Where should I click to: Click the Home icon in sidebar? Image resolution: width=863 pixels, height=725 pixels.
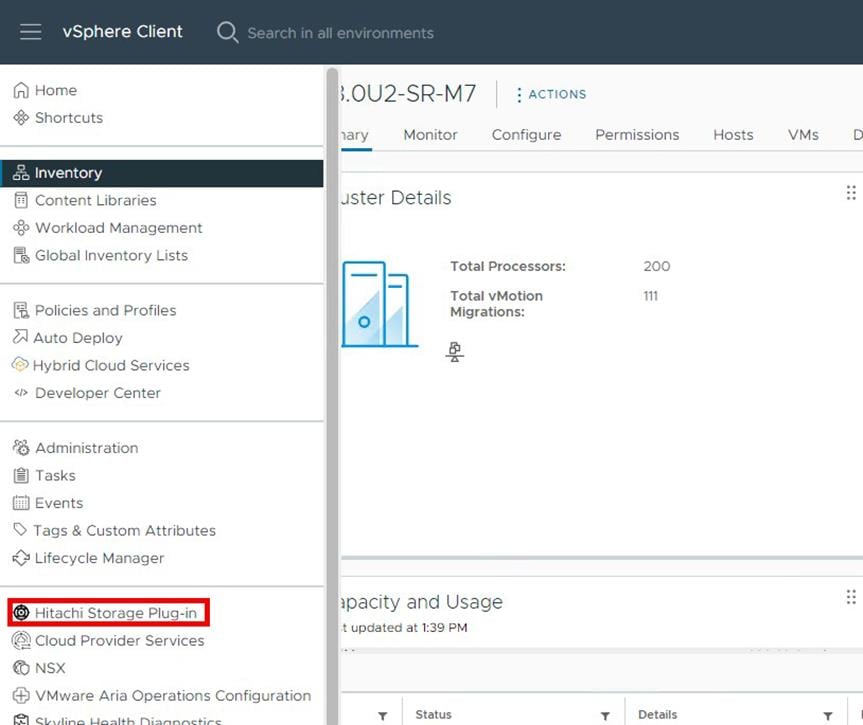pyautogui.click(x=21, y=90)
